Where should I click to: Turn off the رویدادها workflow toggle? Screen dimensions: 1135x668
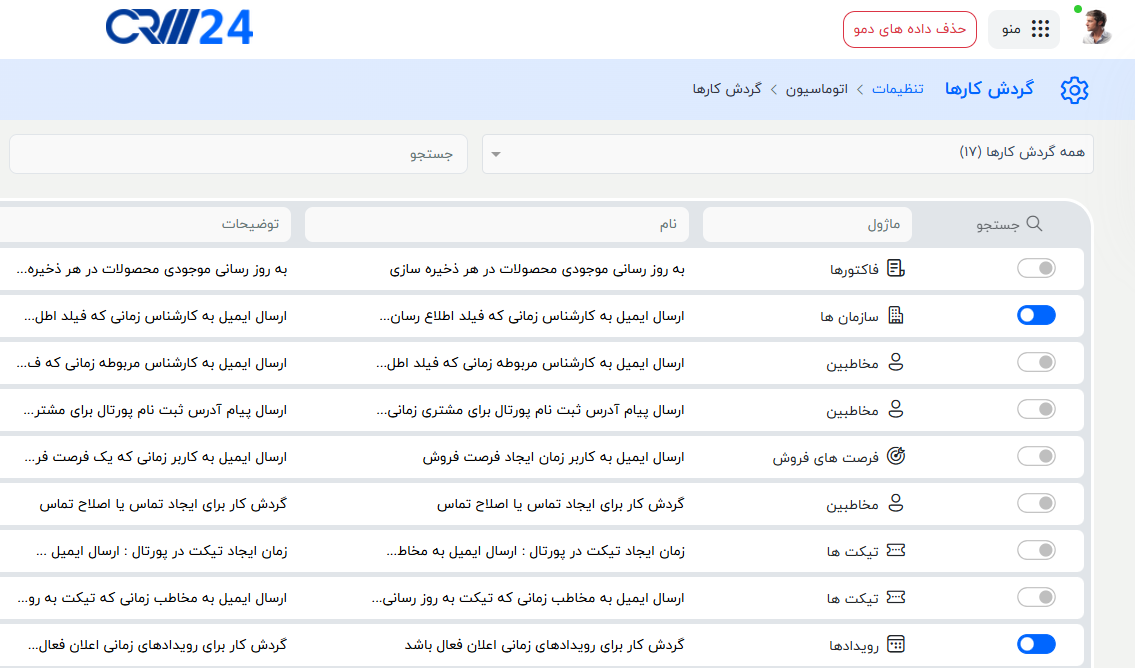[x=1036, y=644]
